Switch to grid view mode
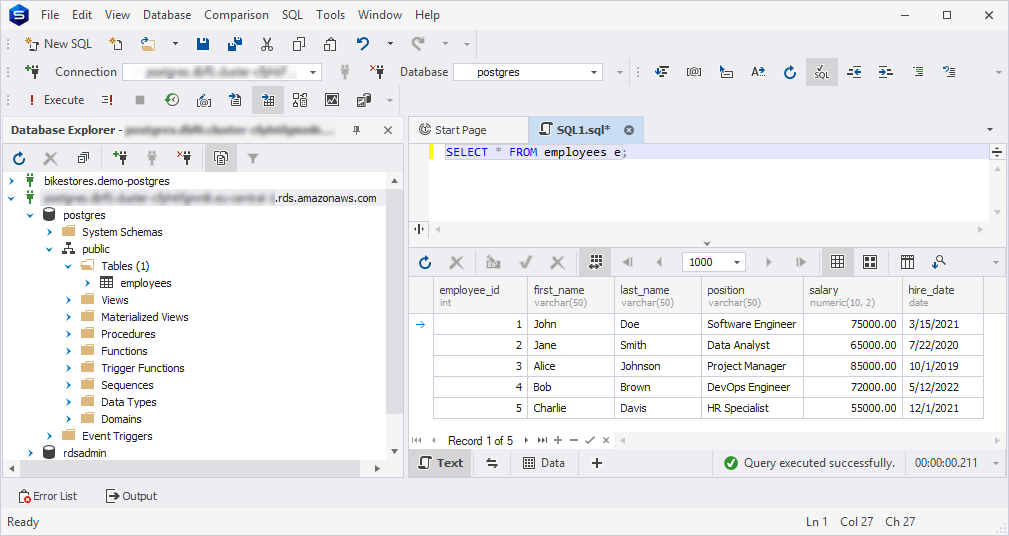 (x=837, y=262)
